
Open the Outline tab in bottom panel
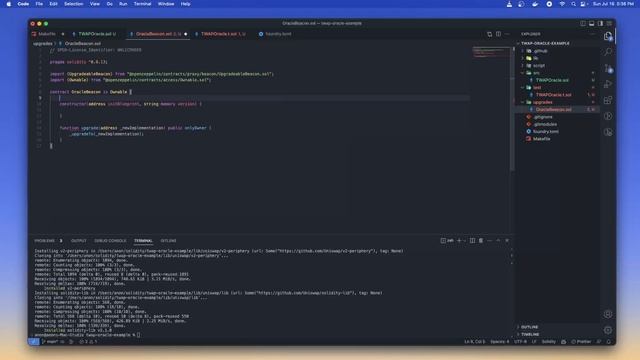point(168,241)
